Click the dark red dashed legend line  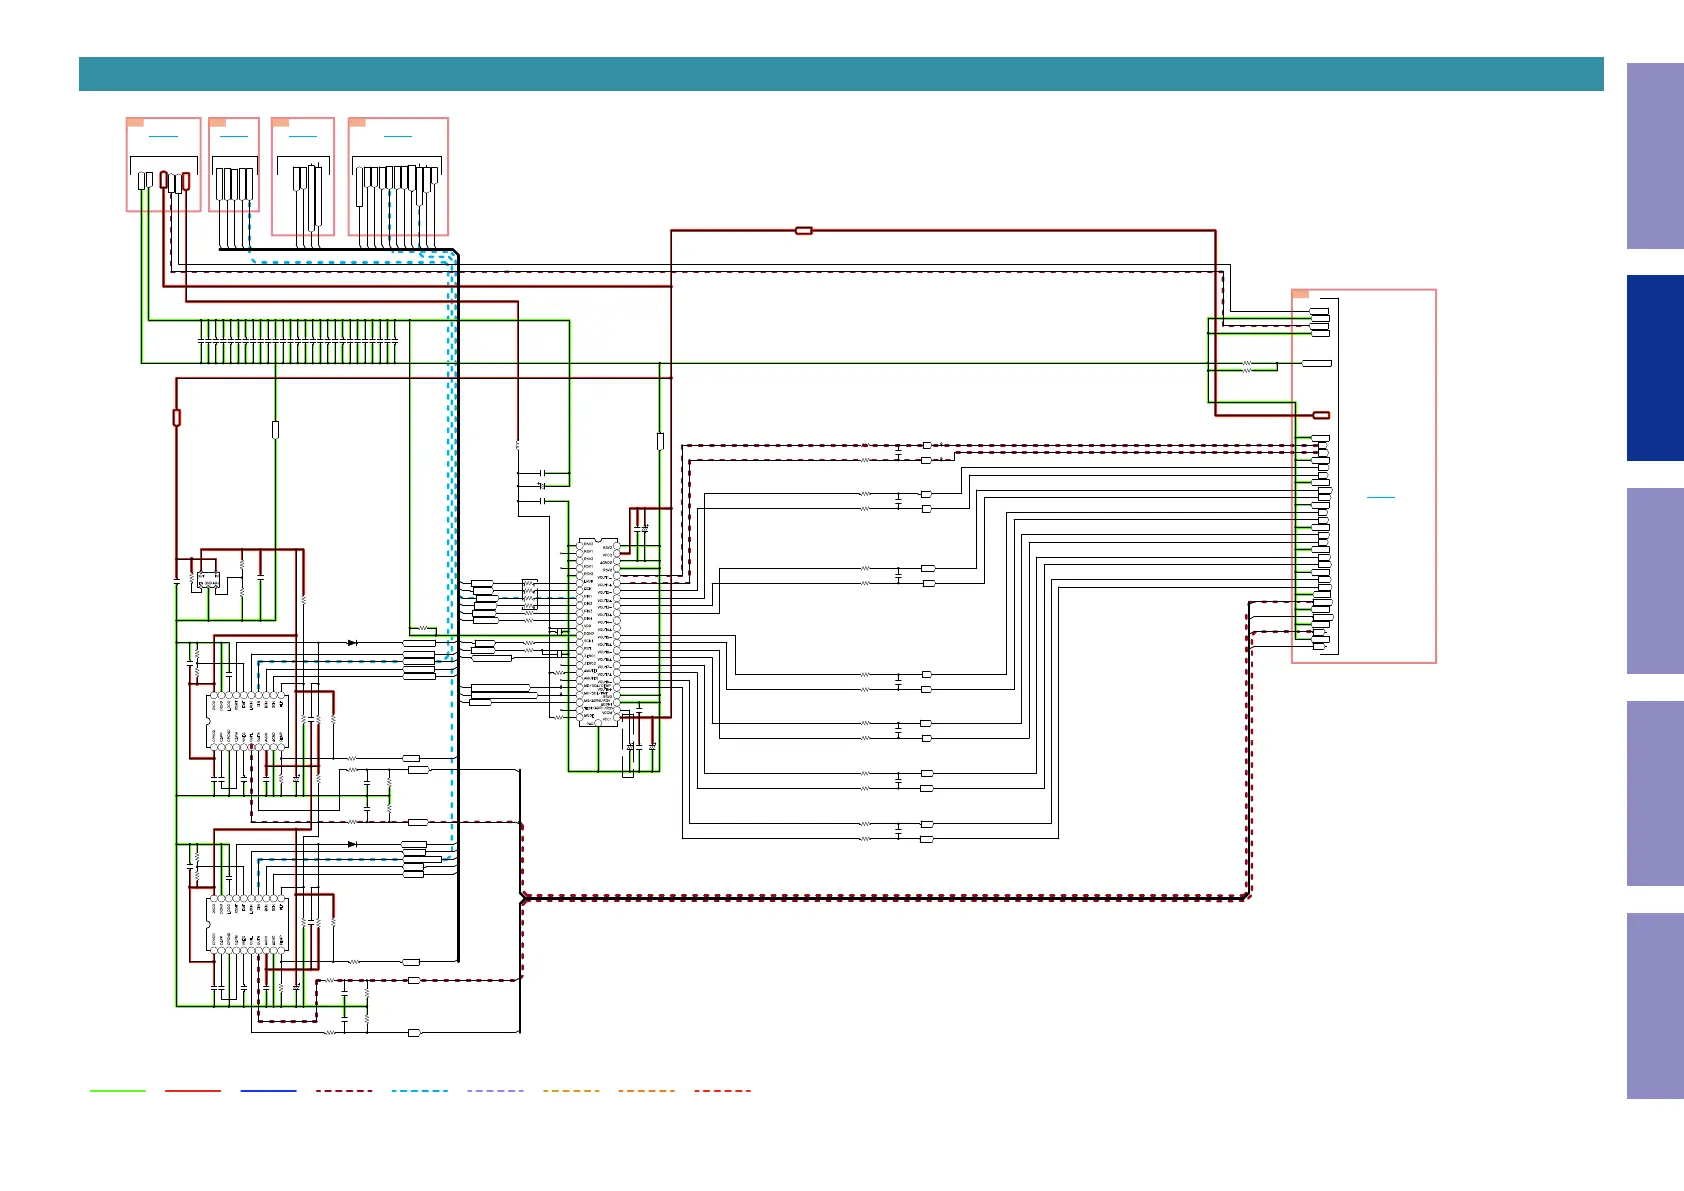coord(344,1091)
